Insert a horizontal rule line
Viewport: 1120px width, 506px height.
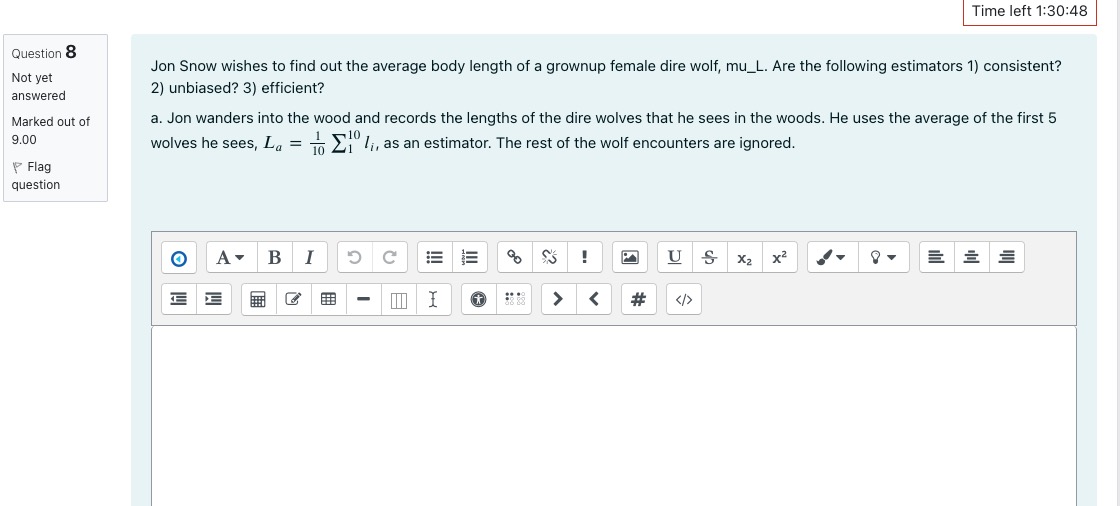coord(364,299)
